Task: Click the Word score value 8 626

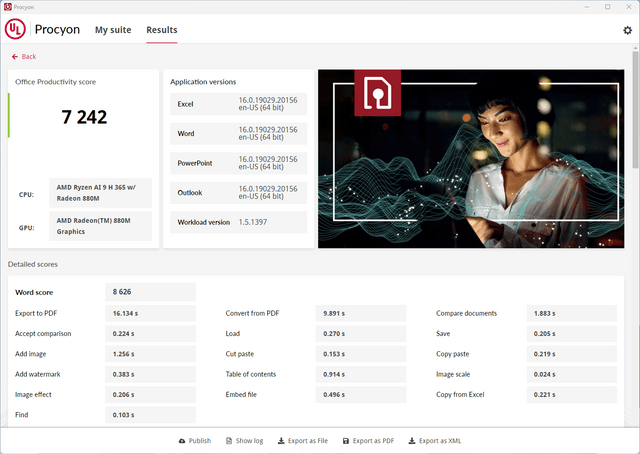Action: (x=151, y=292)
